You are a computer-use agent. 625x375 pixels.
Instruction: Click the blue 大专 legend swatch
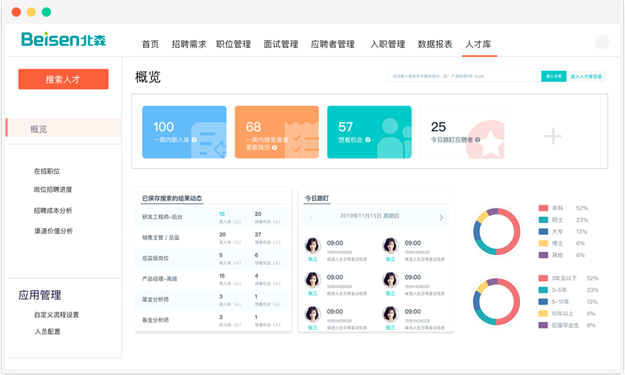point(543,232)
